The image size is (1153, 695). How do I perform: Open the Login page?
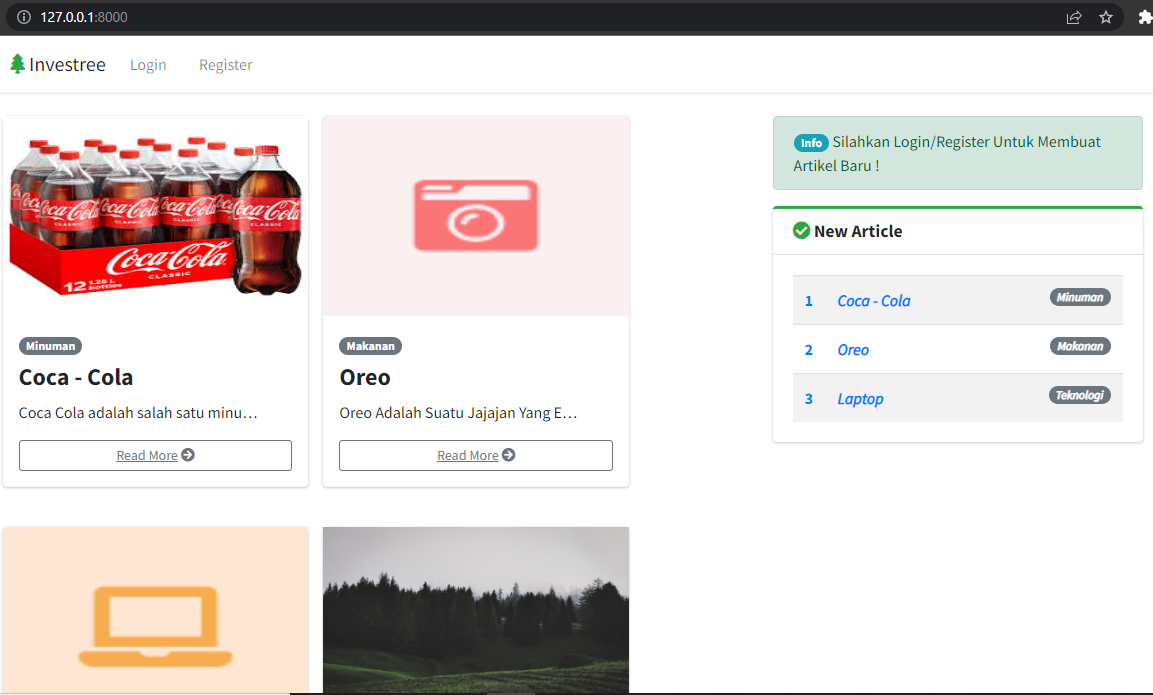coord(148,65)
